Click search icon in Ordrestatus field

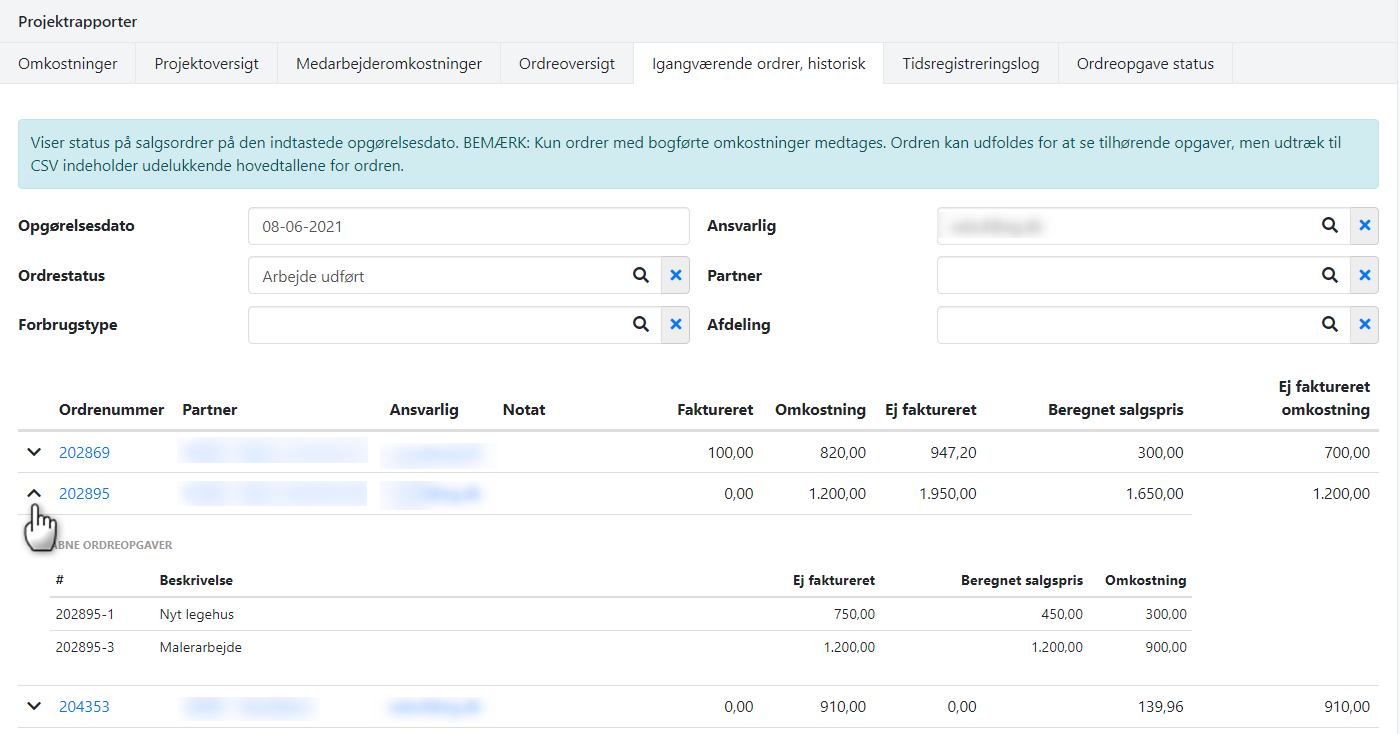click(640, 275)
